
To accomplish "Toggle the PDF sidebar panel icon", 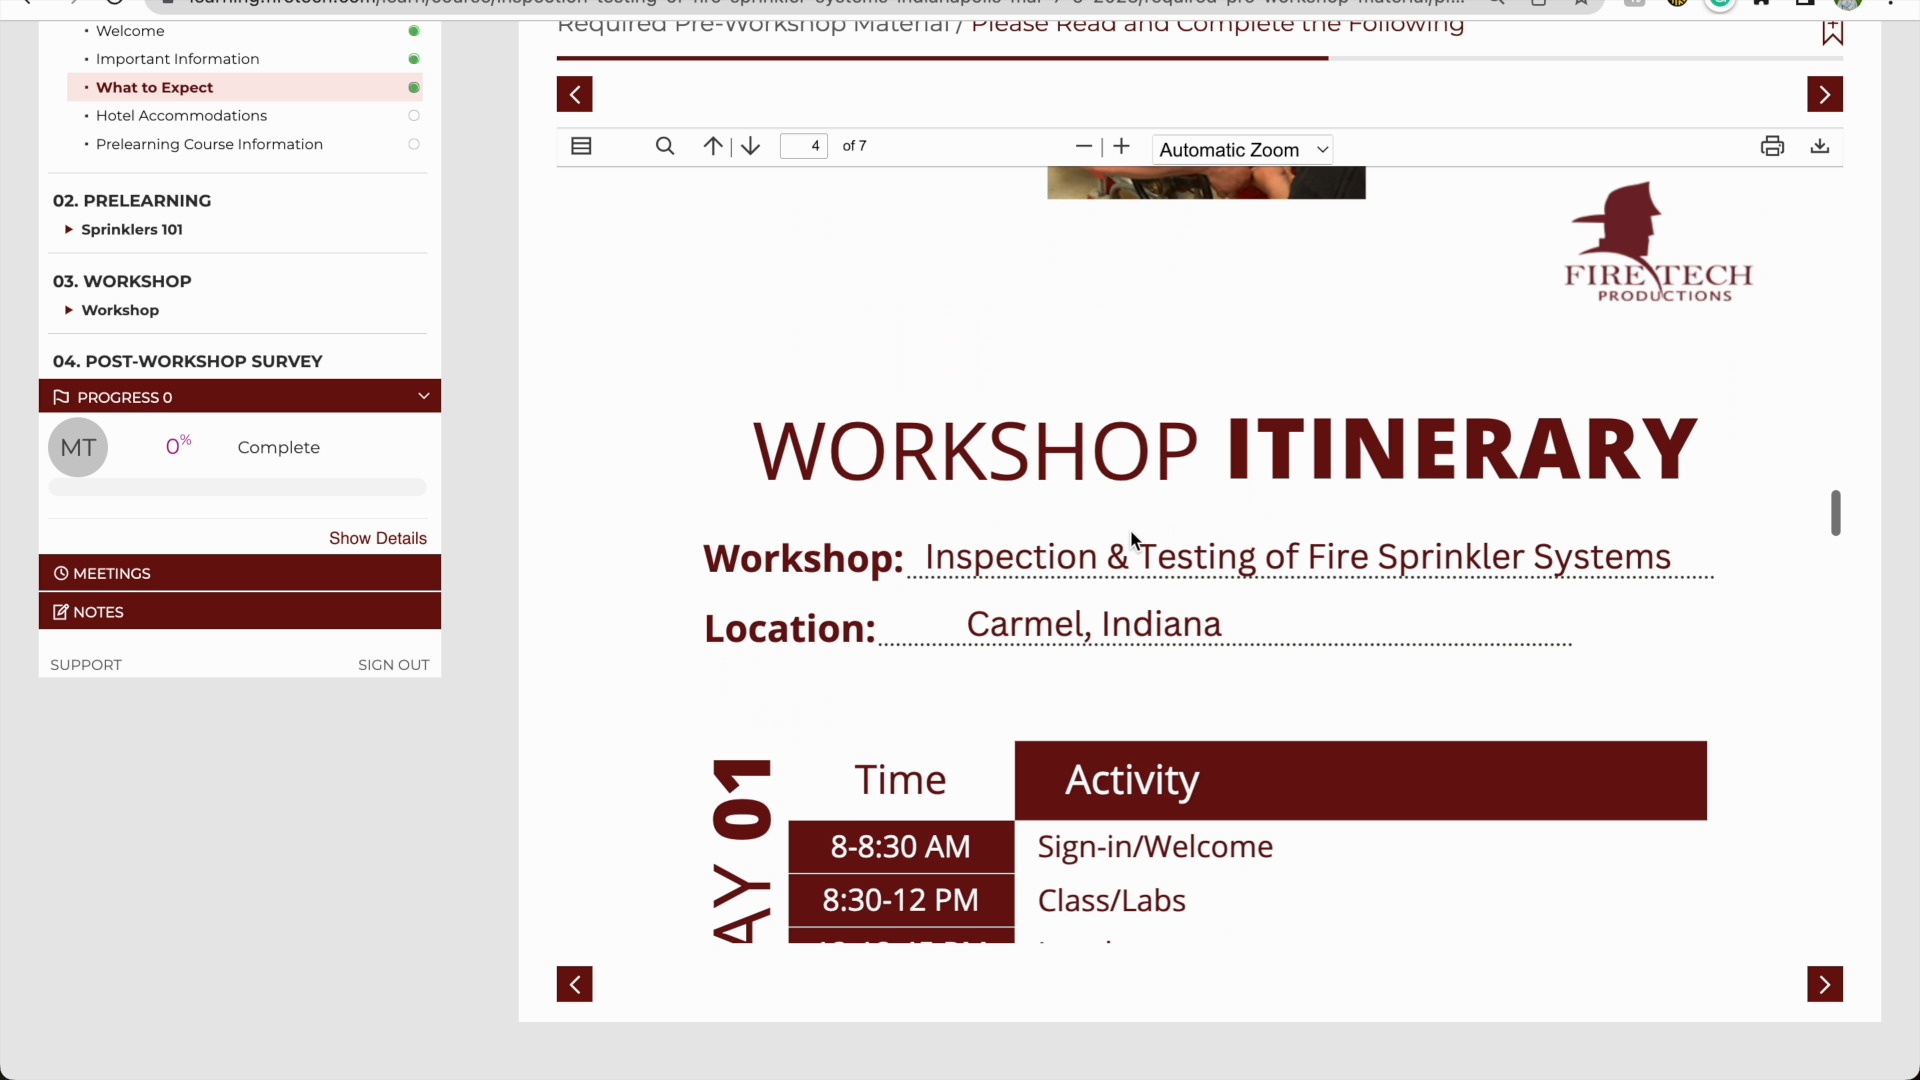I will [x=581, y=146].
